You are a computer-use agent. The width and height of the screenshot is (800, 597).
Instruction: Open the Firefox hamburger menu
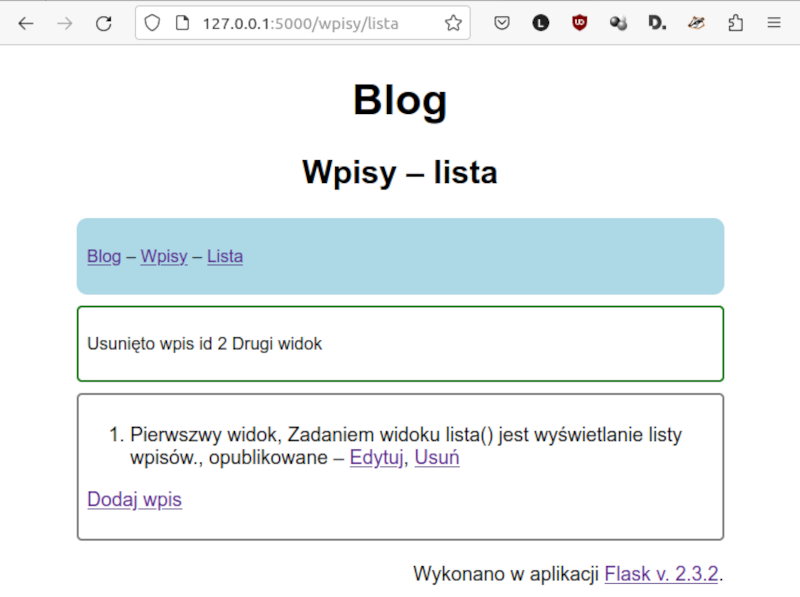(x=774, y=22)
